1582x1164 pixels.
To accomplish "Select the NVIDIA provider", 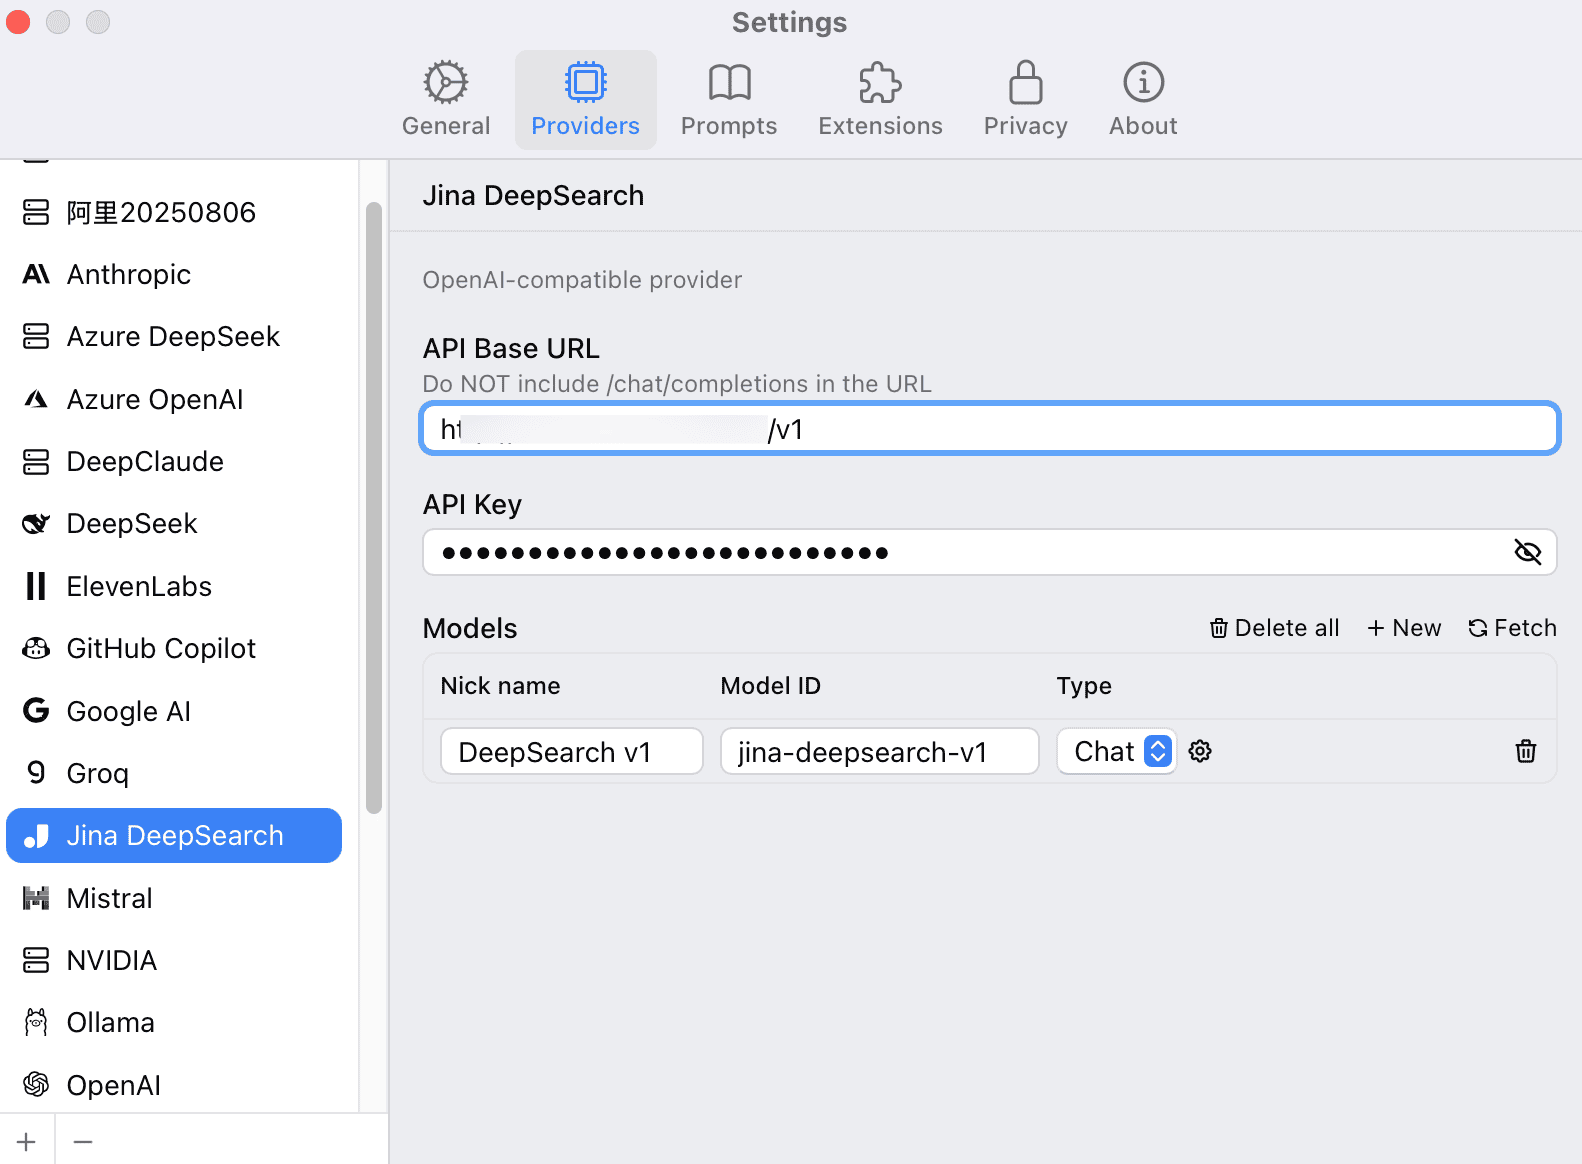I will (174, 960).
